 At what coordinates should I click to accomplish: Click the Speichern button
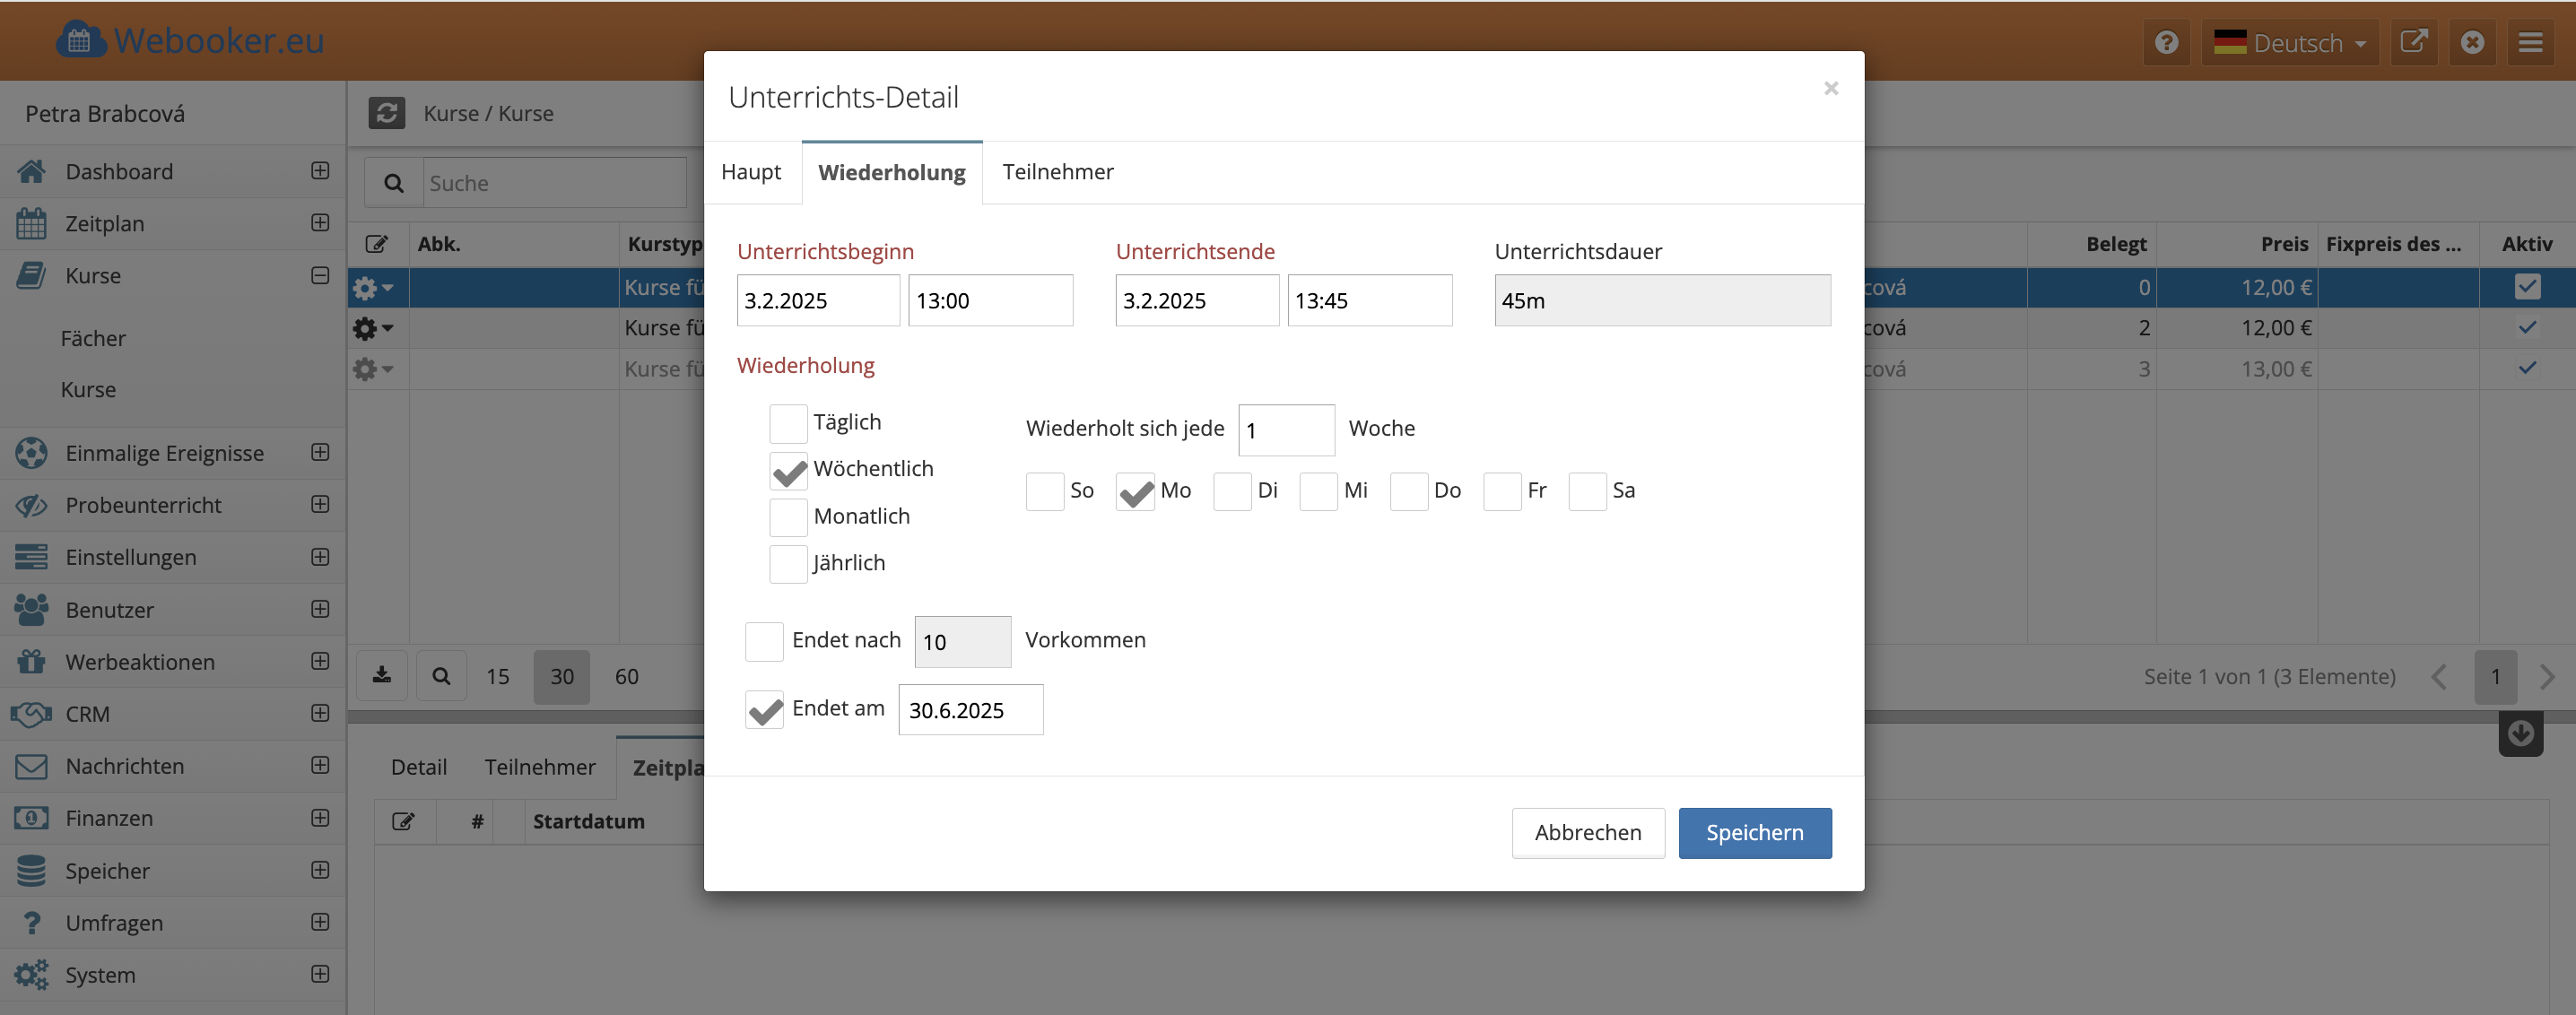click(1754, 832)
